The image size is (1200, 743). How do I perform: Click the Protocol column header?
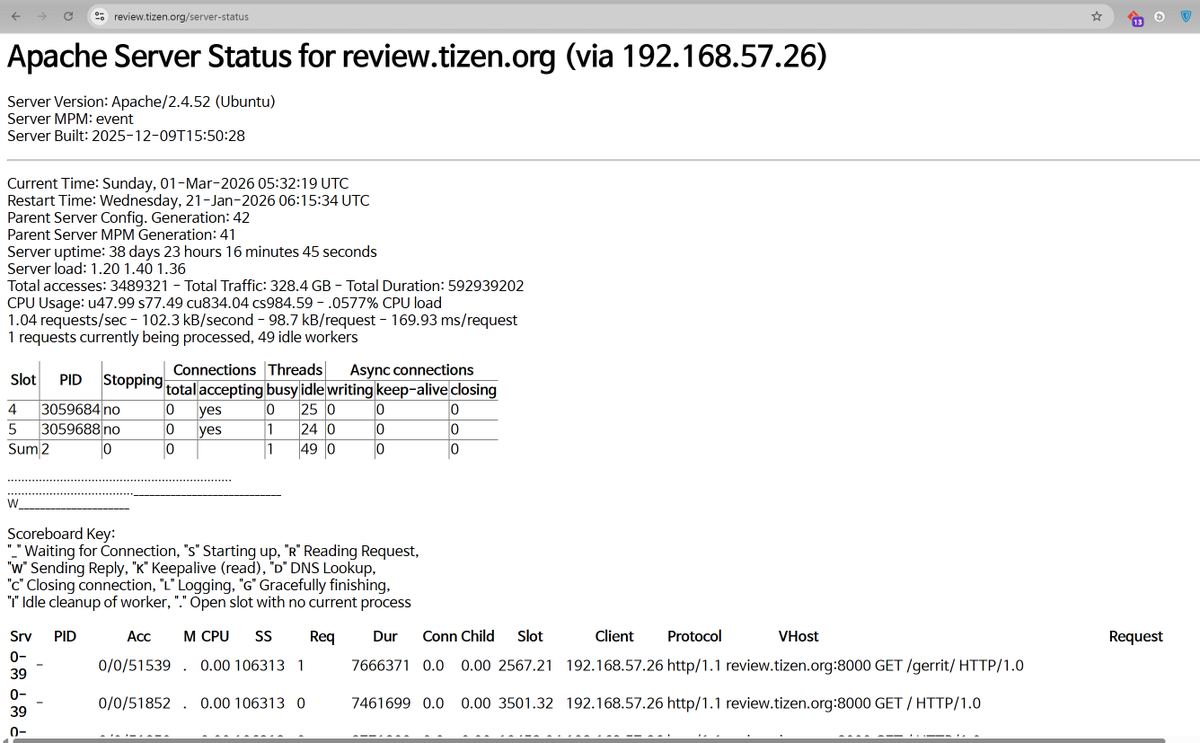click(x=694, y=636)
